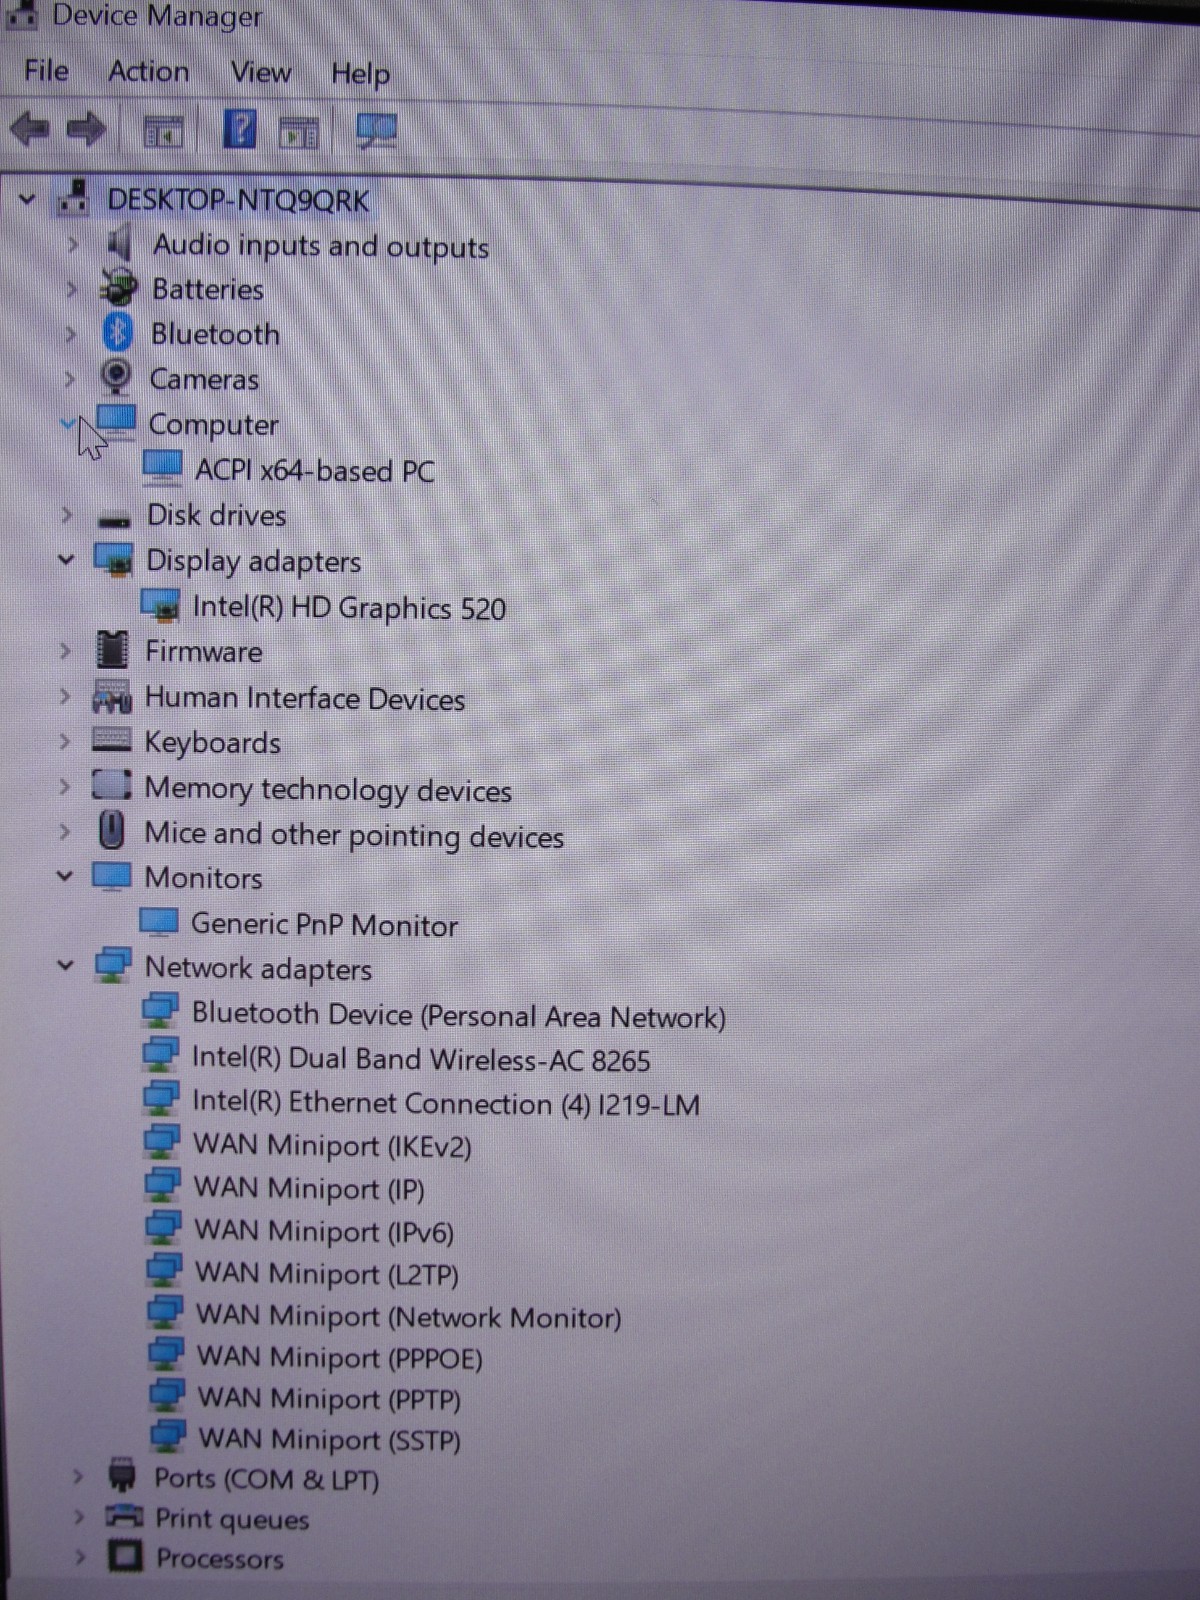Image resolution: width=1200 pixels, height=1600 pixels.
Task: Click the Human Interface Devices icon
Action: point(111,696)
